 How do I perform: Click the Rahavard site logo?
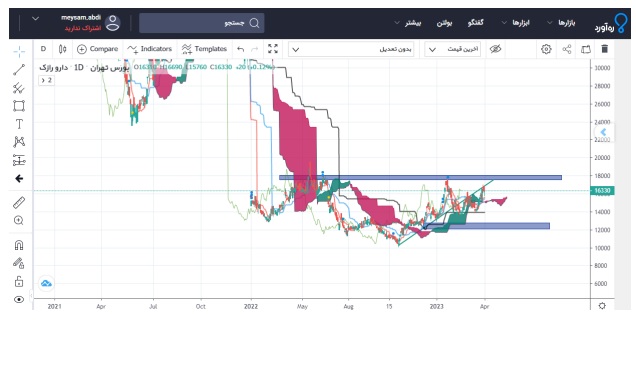click(x=610, y=24)
